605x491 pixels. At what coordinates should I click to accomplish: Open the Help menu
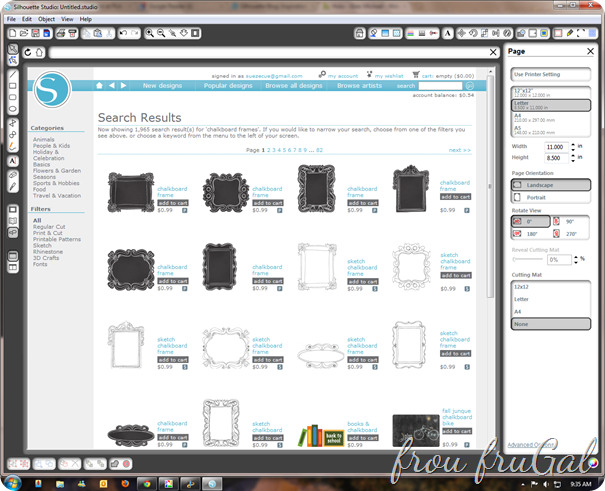[x=86, y=19]
